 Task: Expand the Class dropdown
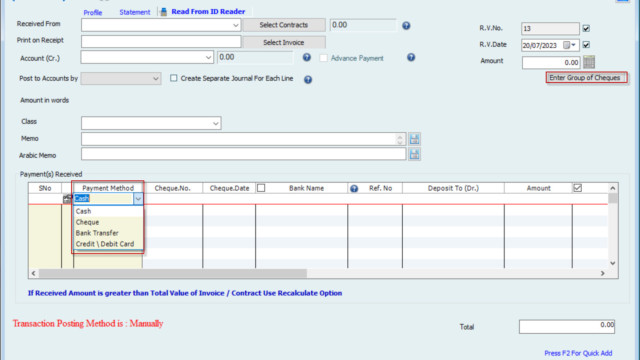(216, 123)
